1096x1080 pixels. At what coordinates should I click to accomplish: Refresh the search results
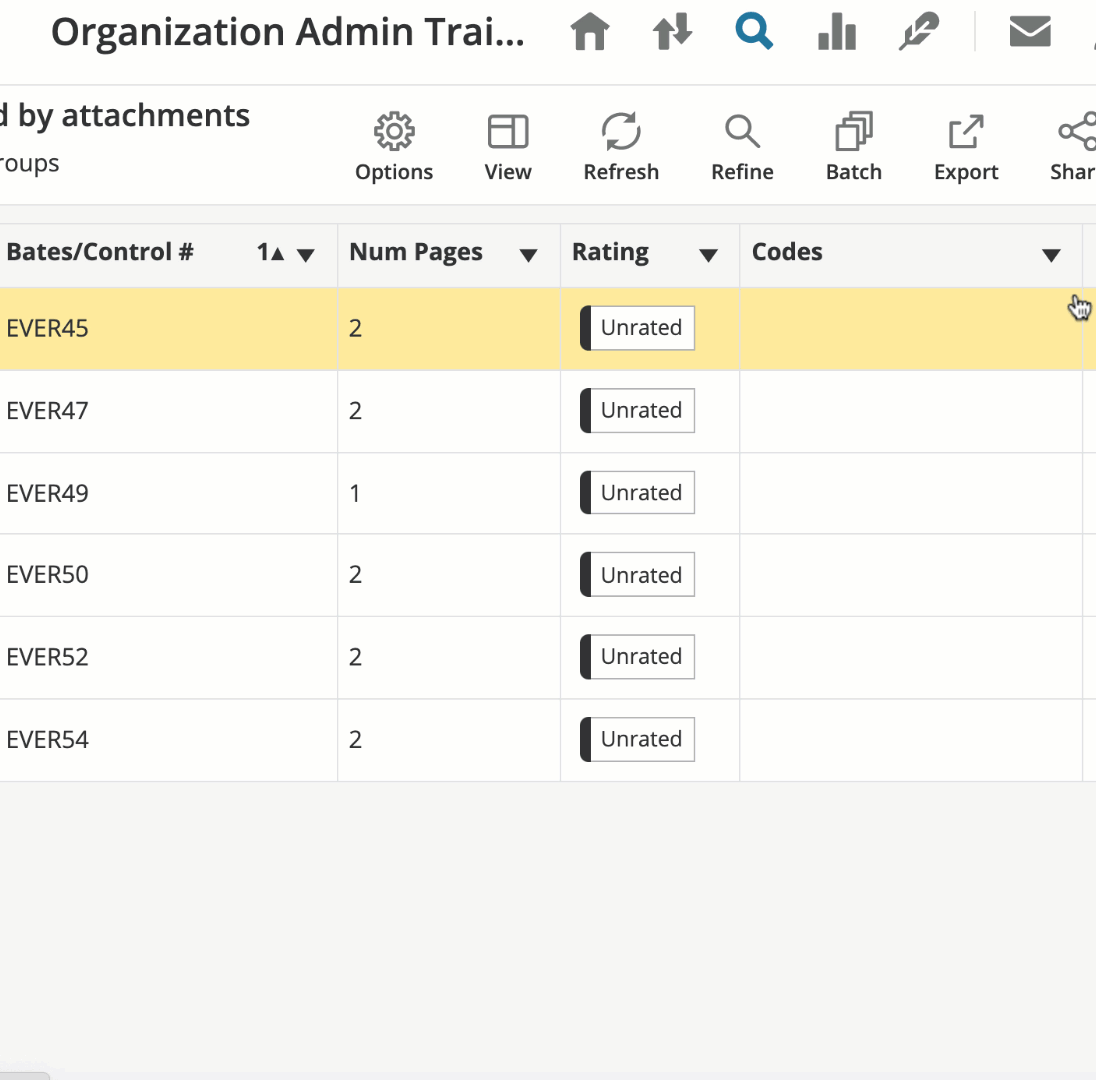point(621,147)
